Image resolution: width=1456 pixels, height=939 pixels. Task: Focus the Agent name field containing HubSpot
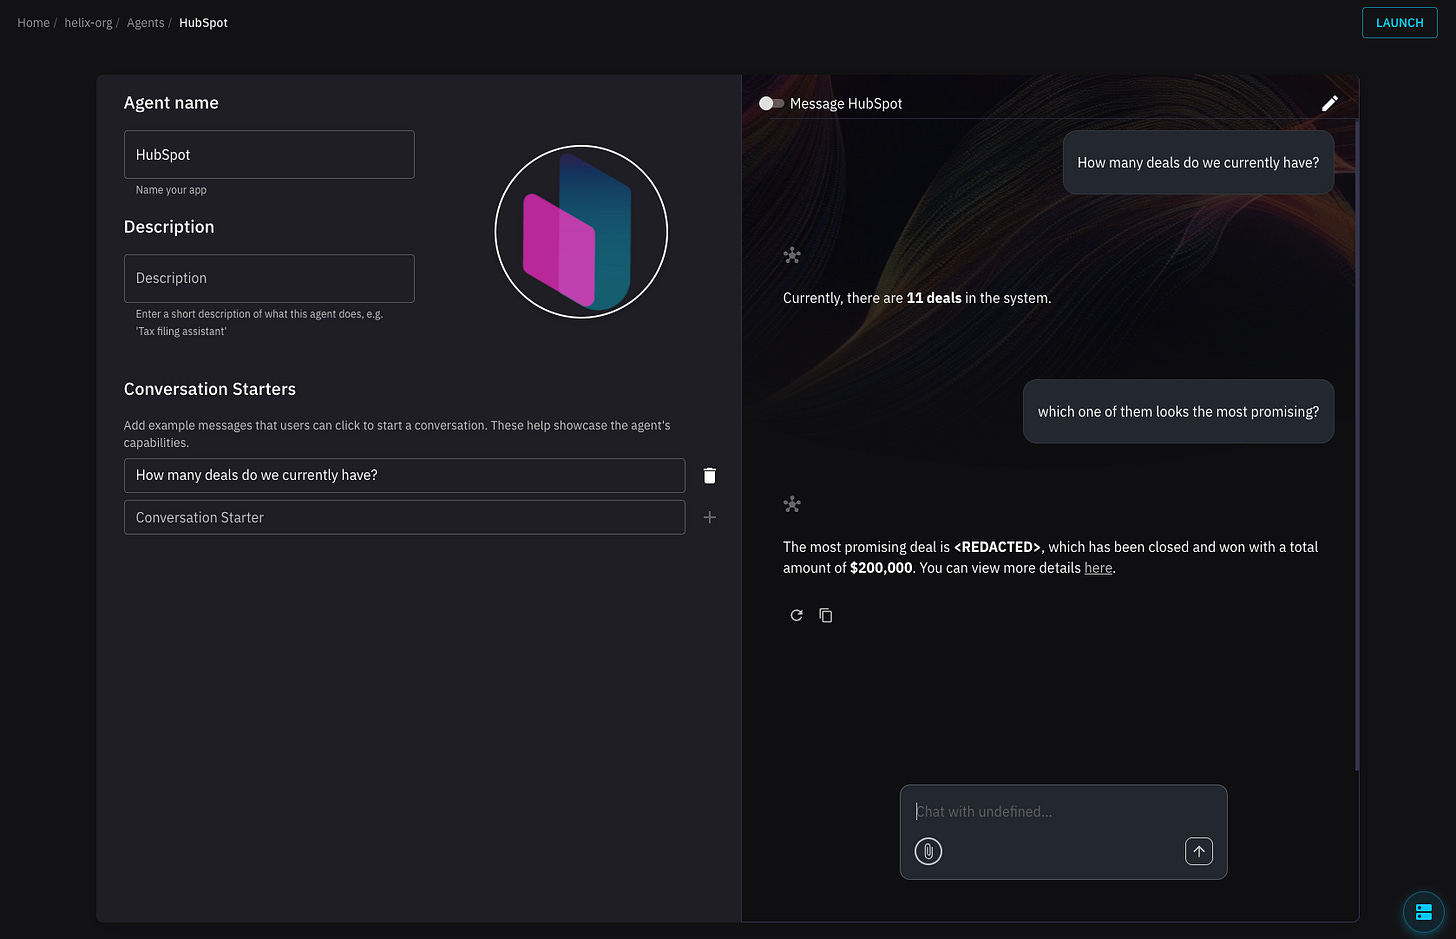(269, 155)
